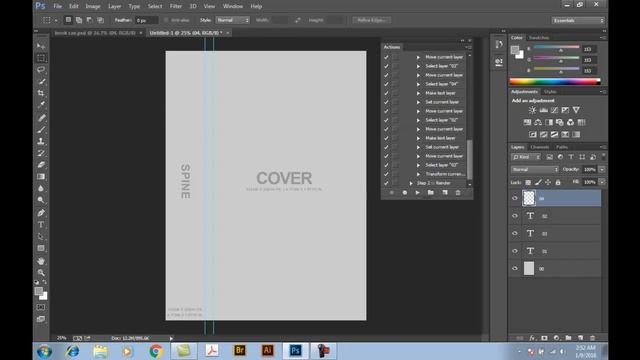Create new action set folder
This screenshot has width=640, height=360.
431,193
